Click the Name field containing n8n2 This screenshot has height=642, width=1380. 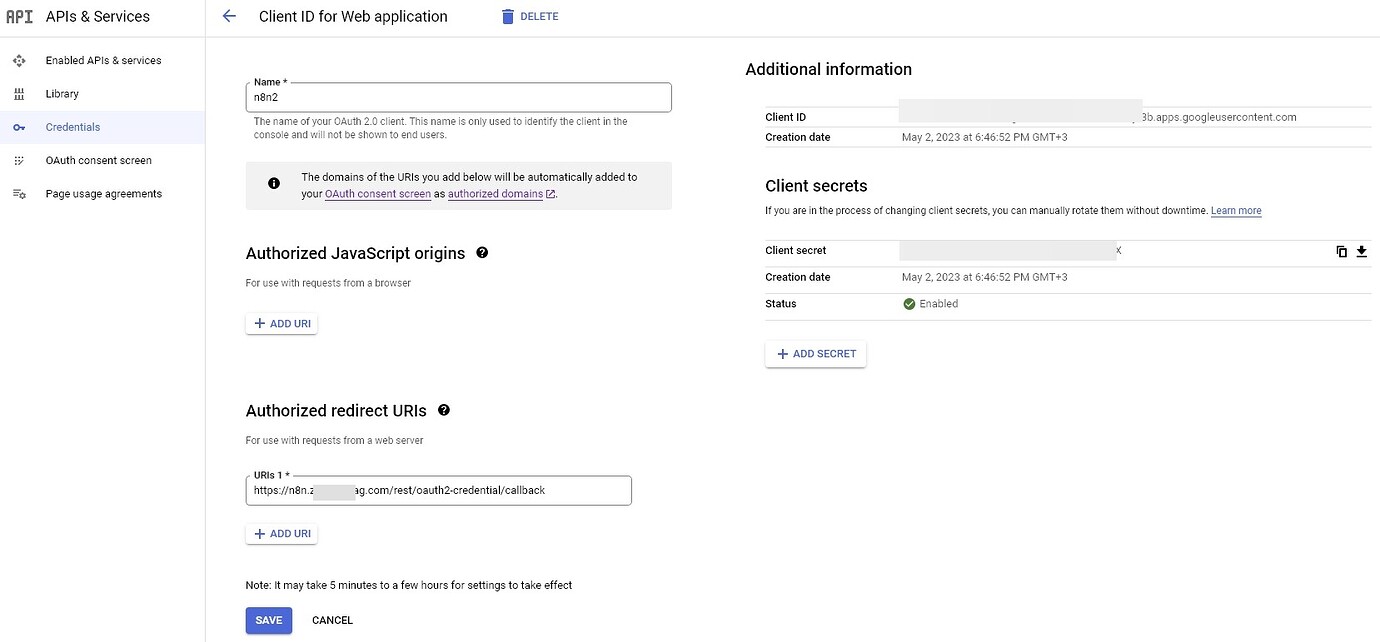457,97
